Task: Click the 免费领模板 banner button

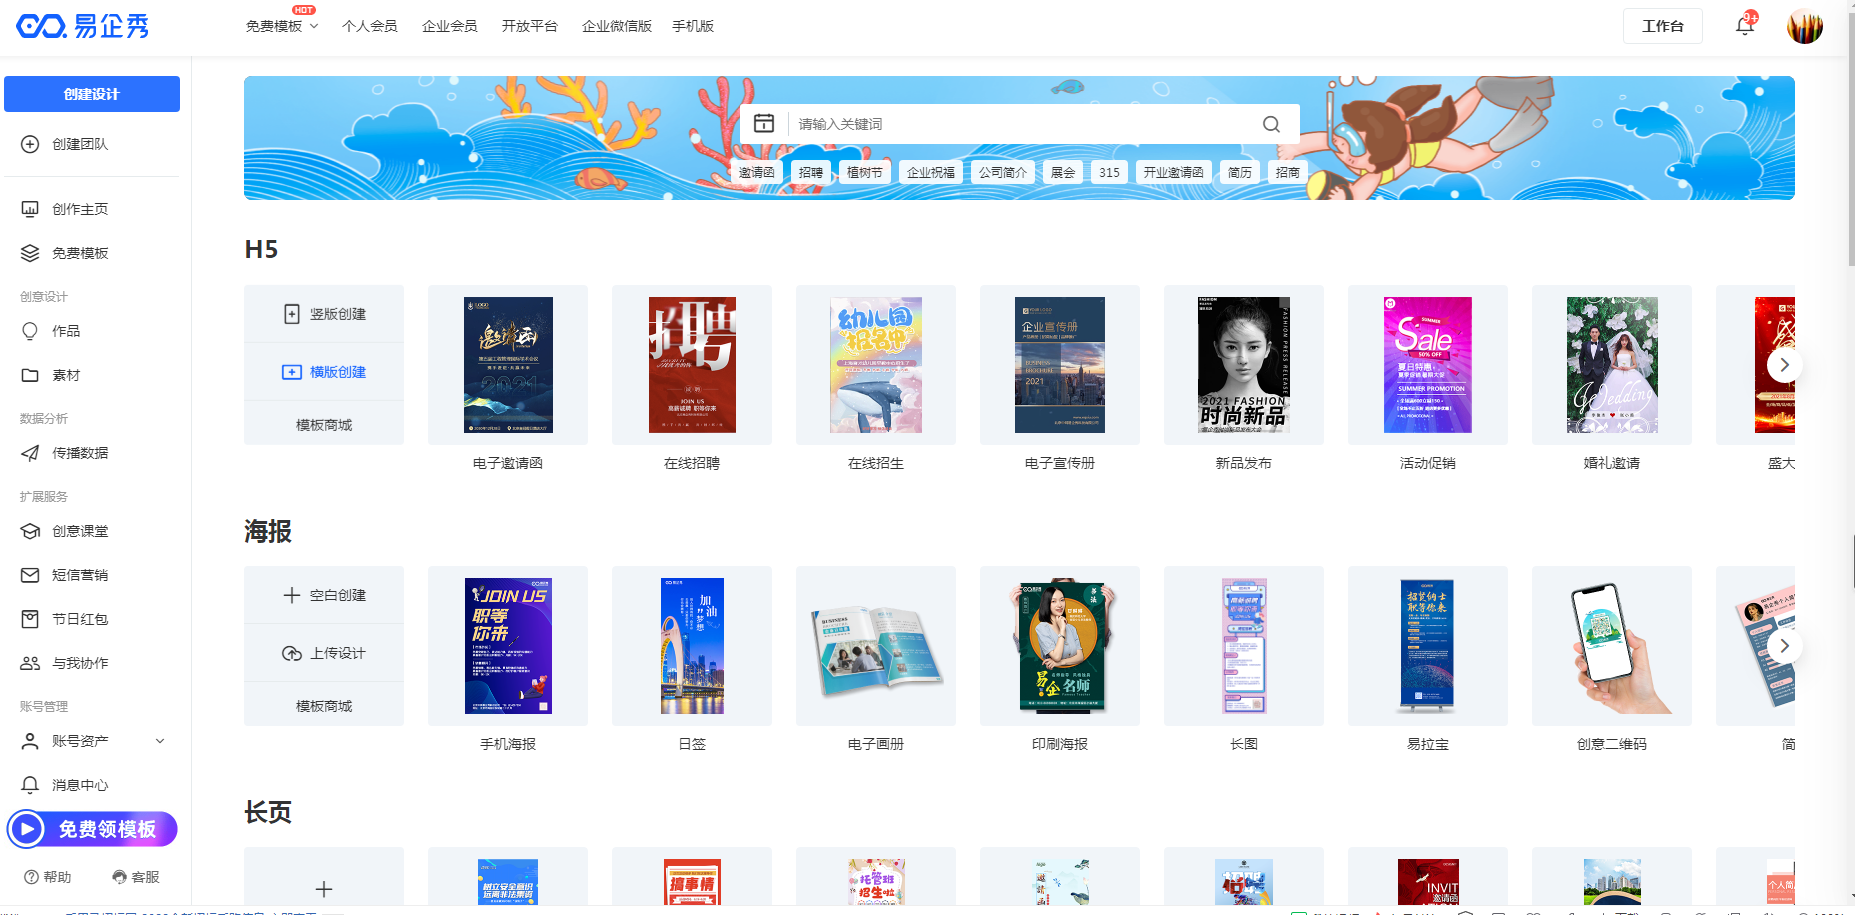Action: (x=93, y=829)
